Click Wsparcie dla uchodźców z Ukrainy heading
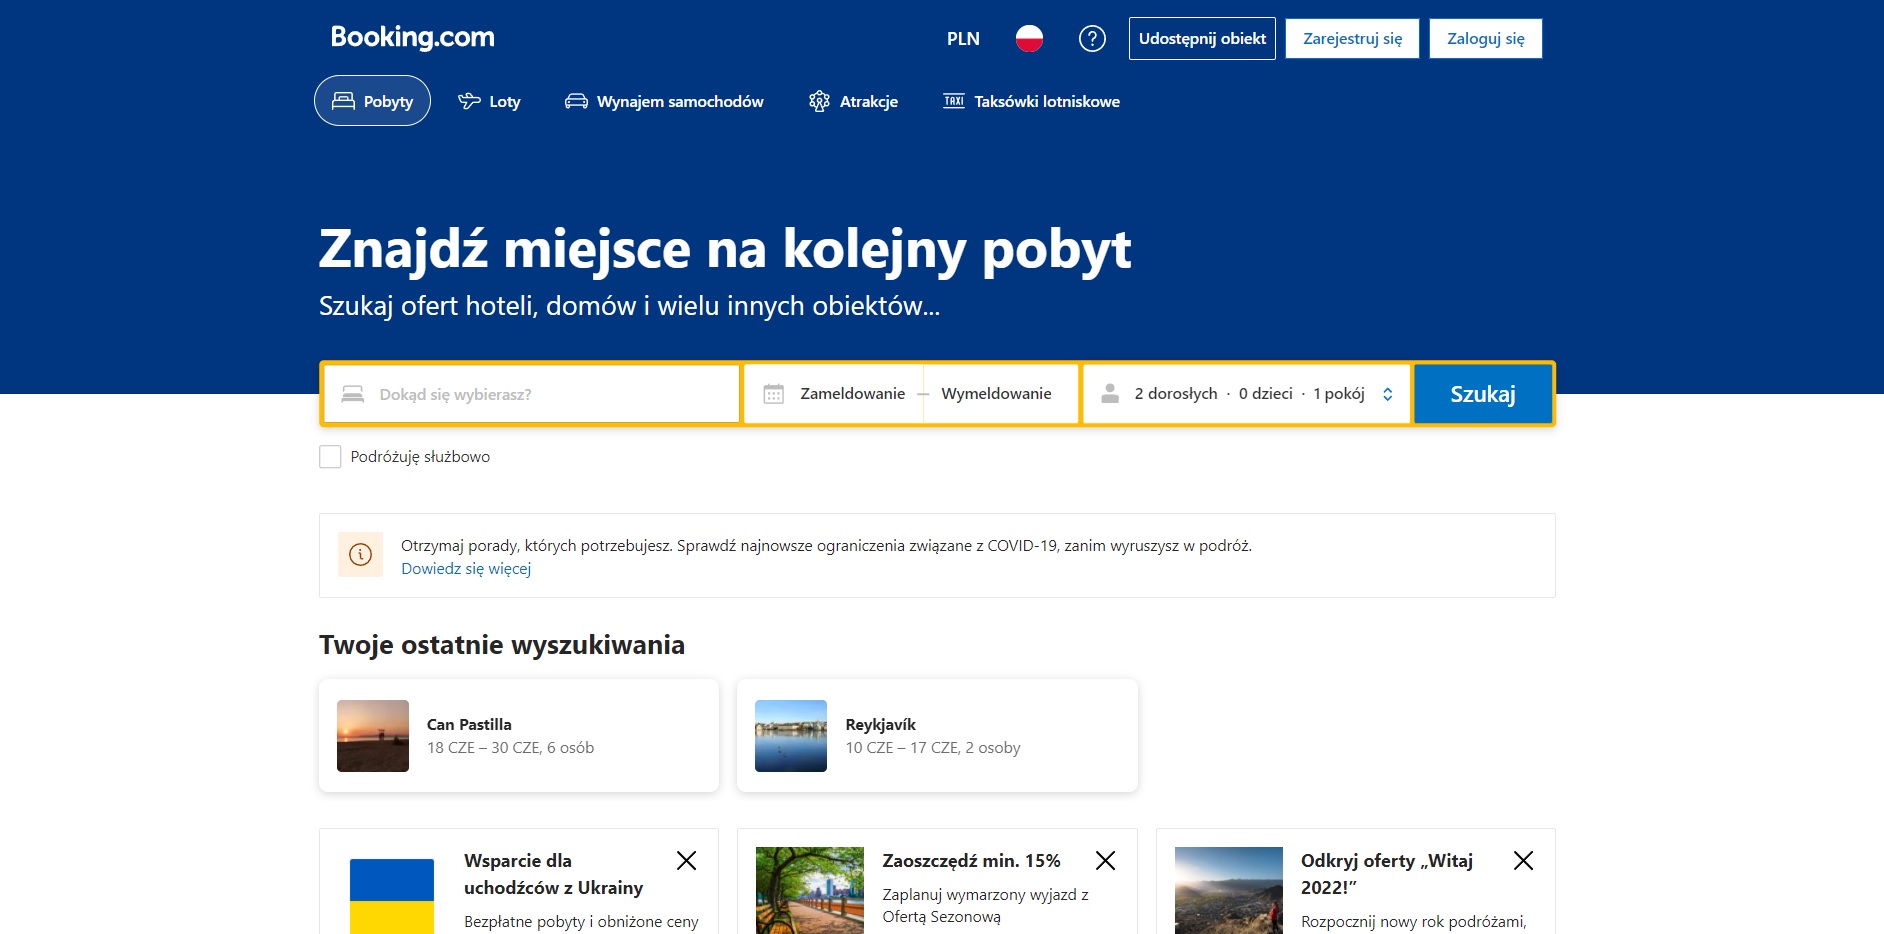 click(x=553, y=874)
